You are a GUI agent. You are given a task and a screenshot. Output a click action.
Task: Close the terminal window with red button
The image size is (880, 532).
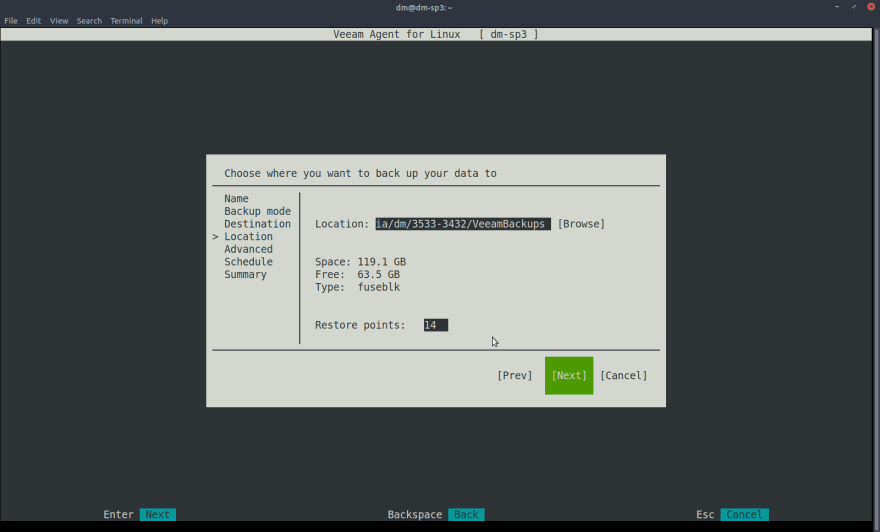pyautogui.click(x=871, y=7)
